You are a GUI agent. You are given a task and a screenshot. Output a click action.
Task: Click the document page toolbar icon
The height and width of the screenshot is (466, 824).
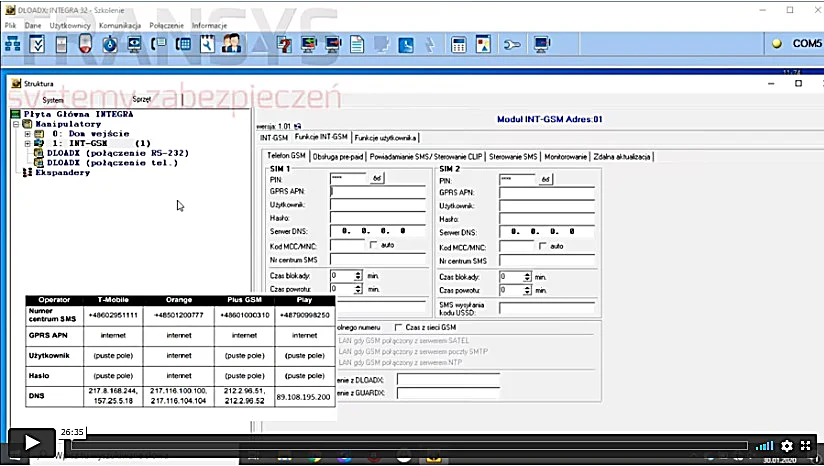point(357,44)
